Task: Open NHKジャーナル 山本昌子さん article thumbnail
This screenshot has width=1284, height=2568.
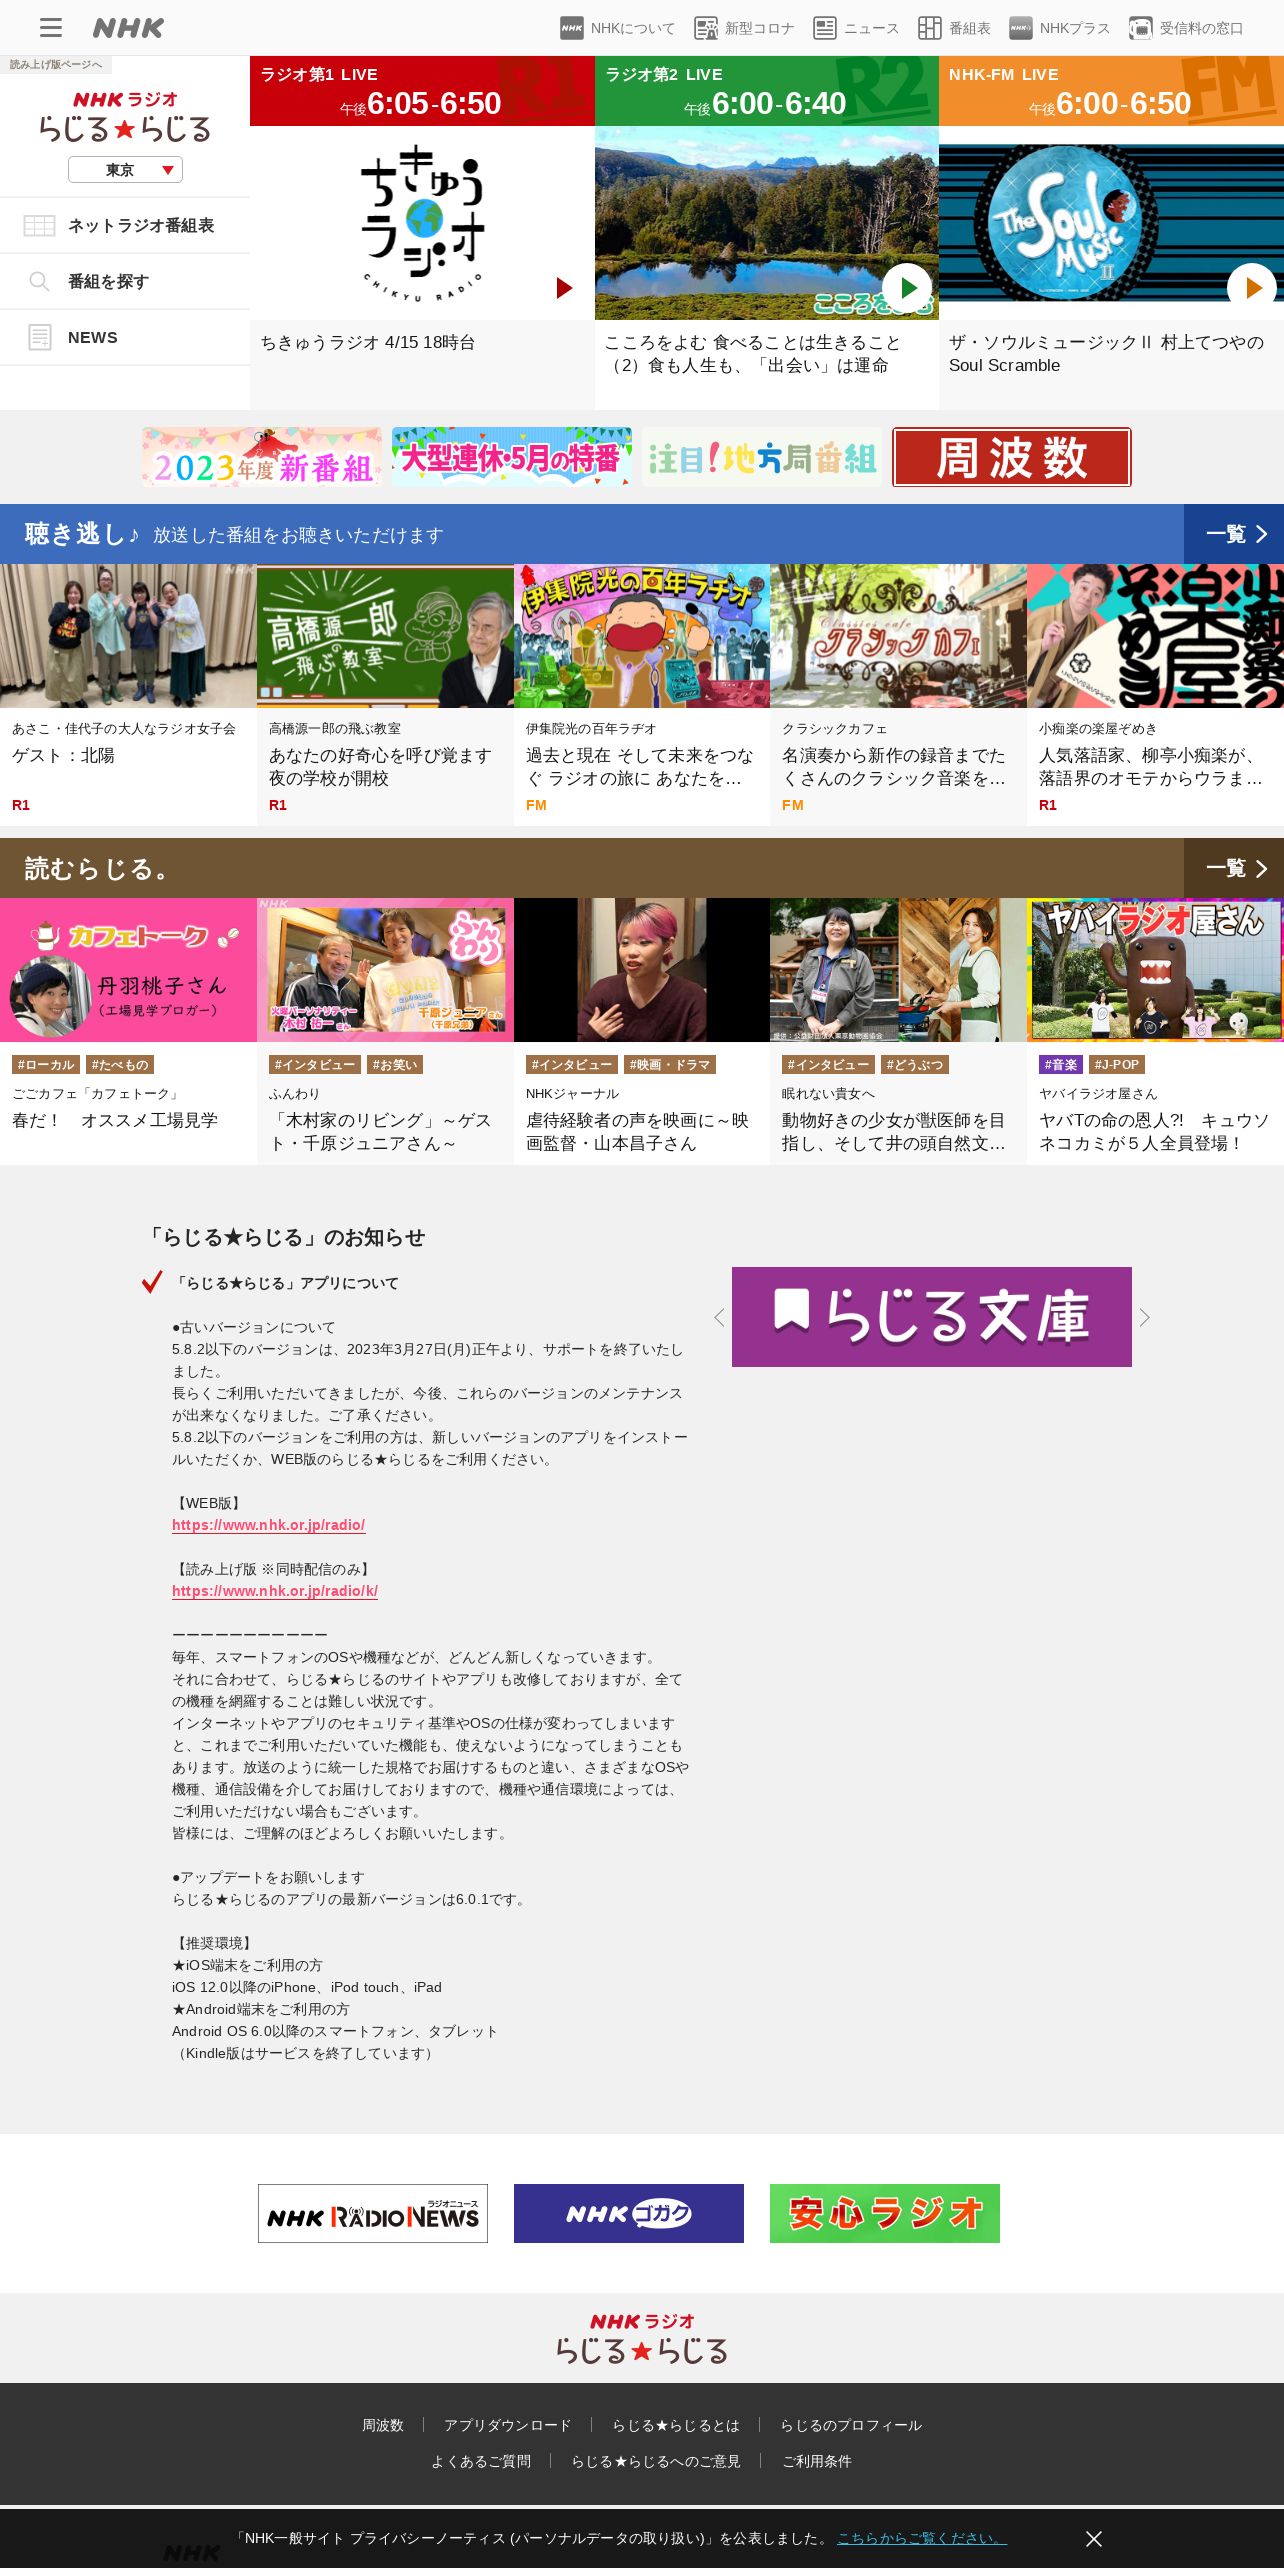Action: (642, 970)
